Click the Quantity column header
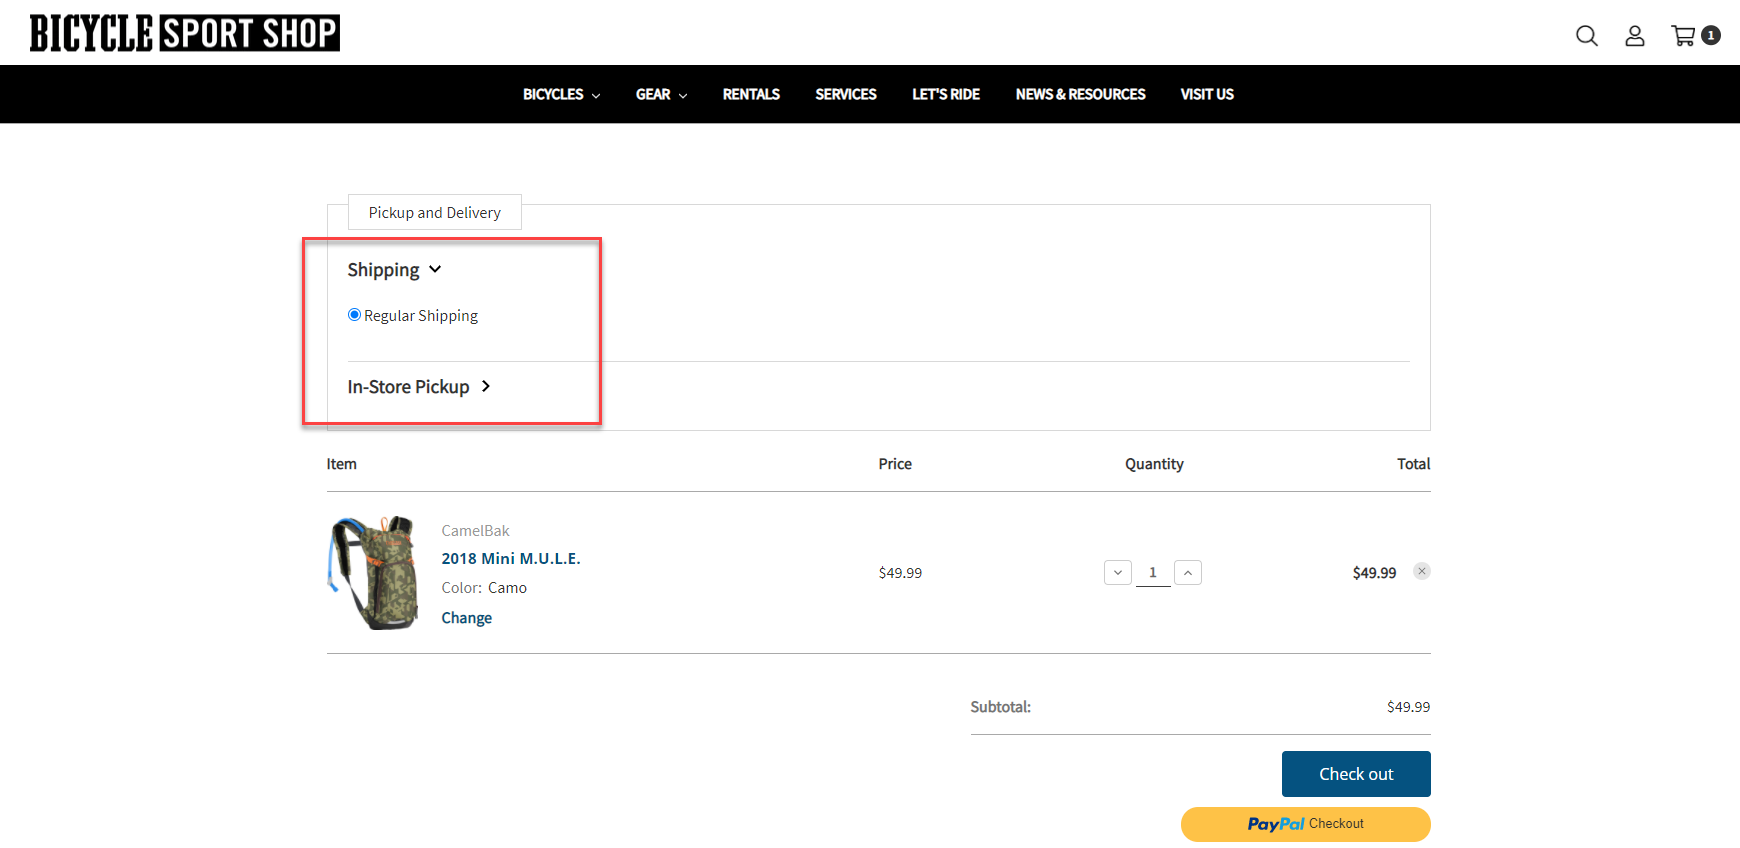Screen dimensions: 1740x848 coord(1154,464)
